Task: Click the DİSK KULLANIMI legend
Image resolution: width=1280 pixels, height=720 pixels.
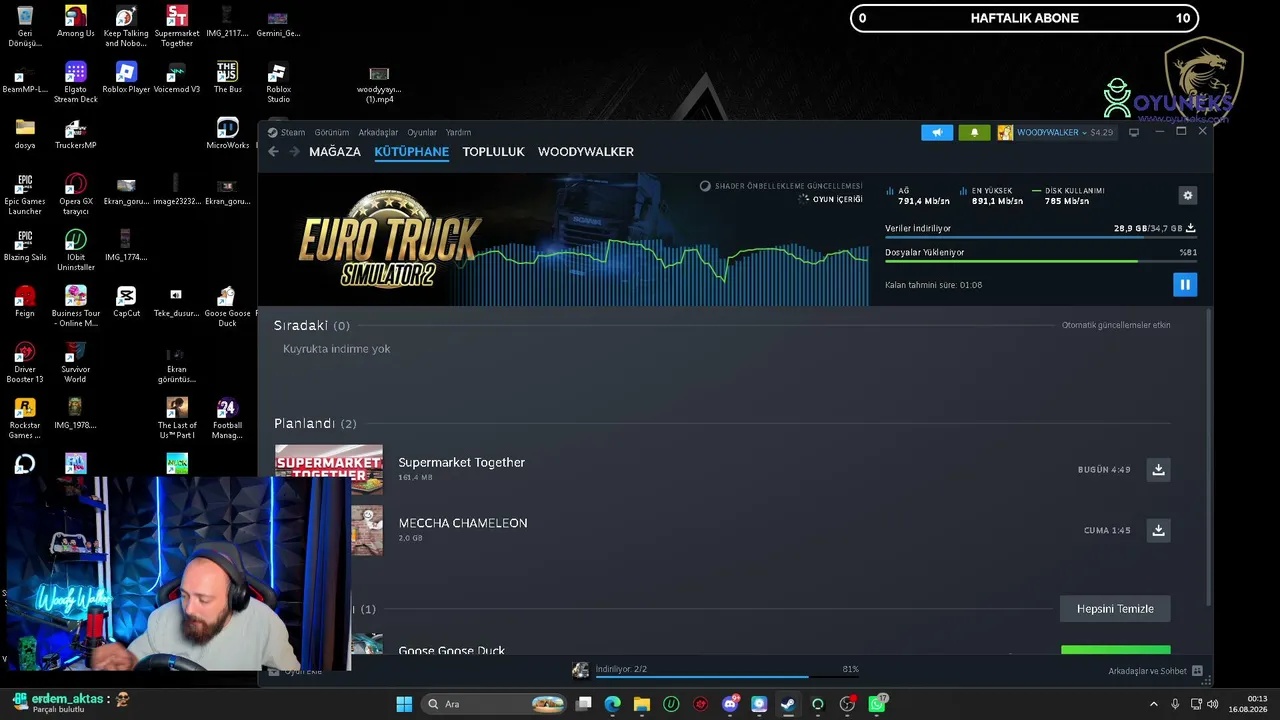Action: click(1068, 196)
